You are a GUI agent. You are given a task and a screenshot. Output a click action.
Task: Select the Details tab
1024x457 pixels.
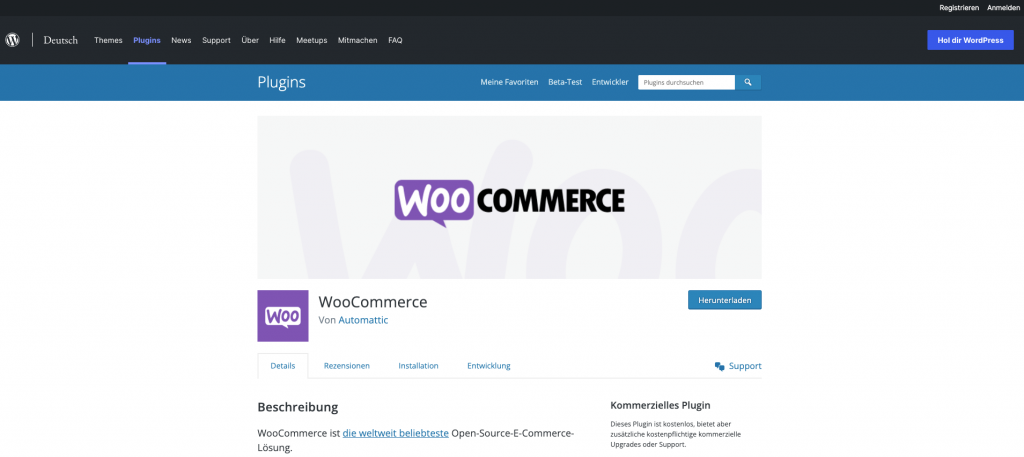pos(283,366)
